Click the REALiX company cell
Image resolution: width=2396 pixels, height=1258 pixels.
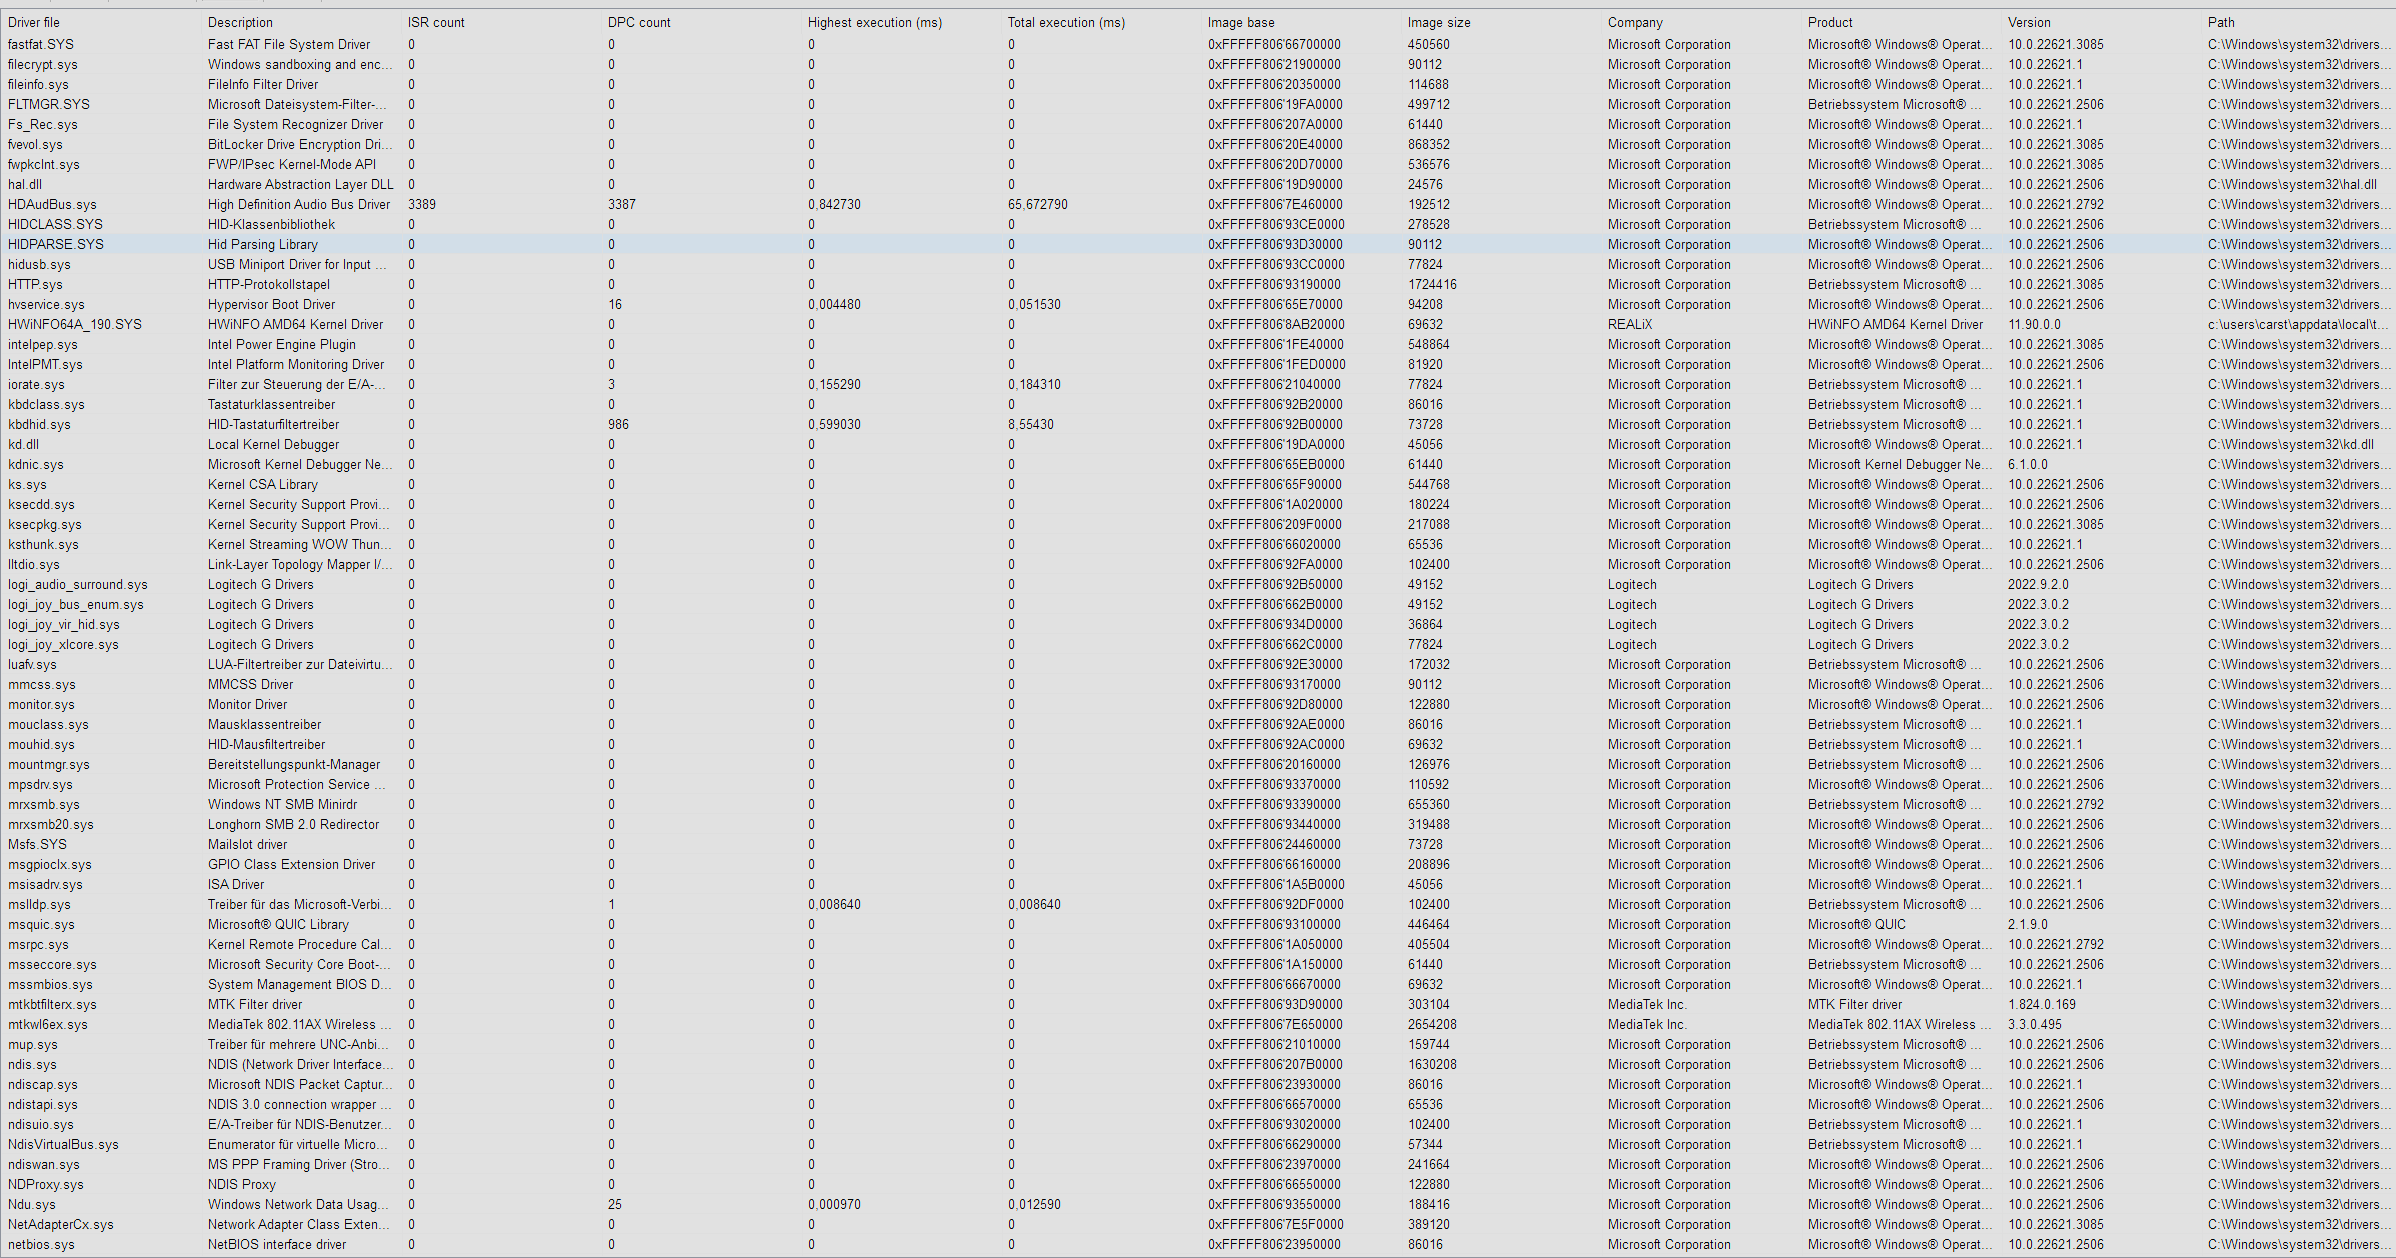[1630, 324]
